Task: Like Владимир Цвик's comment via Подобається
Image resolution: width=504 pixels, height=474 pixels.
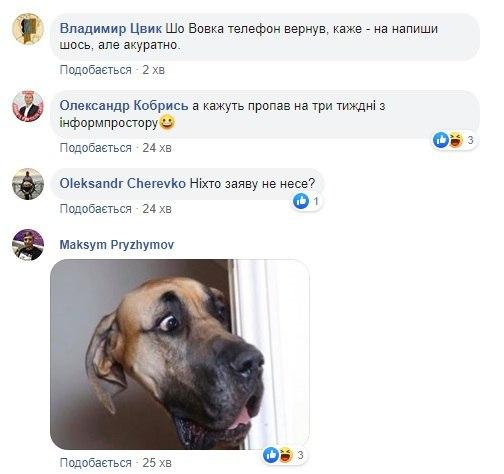Action: 96,70
